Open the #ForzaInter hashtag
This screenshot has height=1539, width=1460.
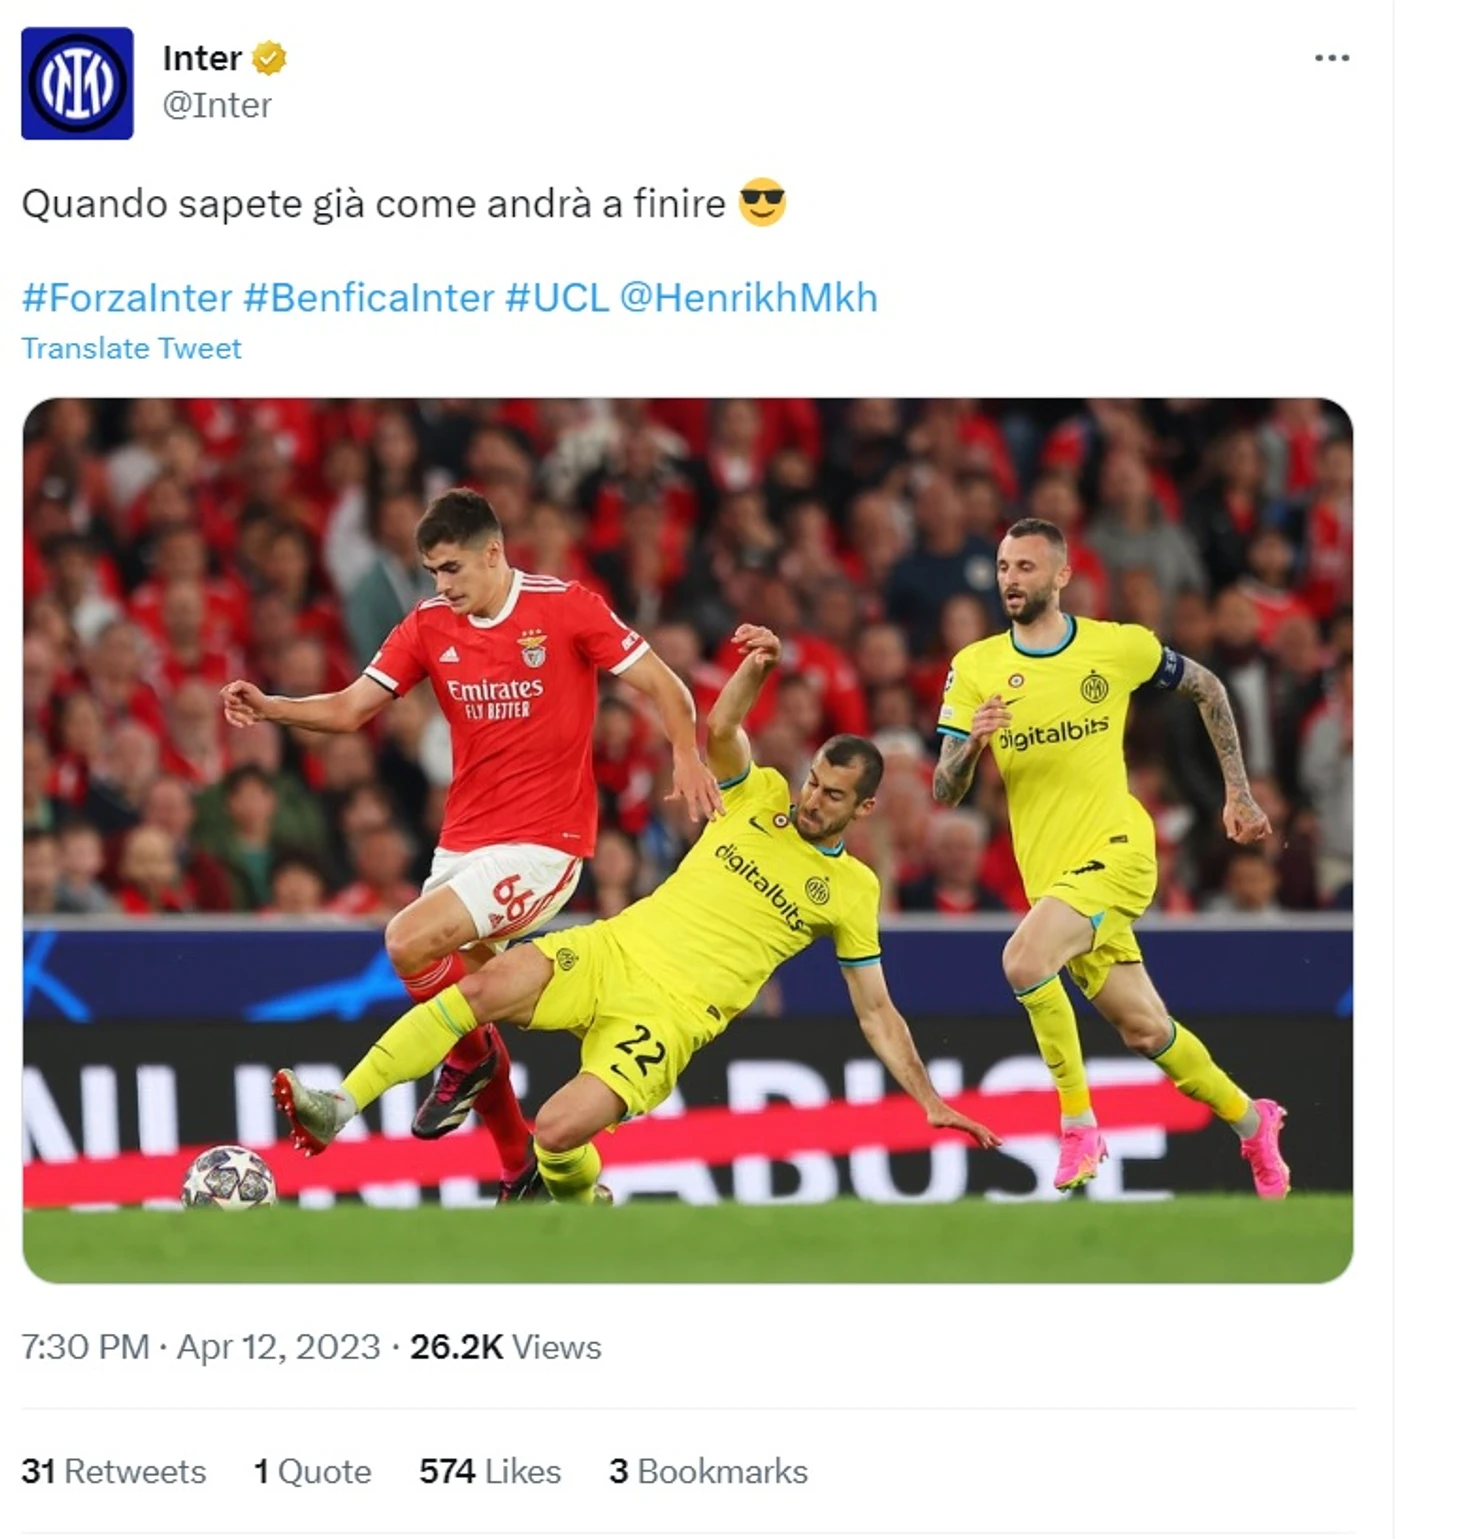tap(127, 297)
